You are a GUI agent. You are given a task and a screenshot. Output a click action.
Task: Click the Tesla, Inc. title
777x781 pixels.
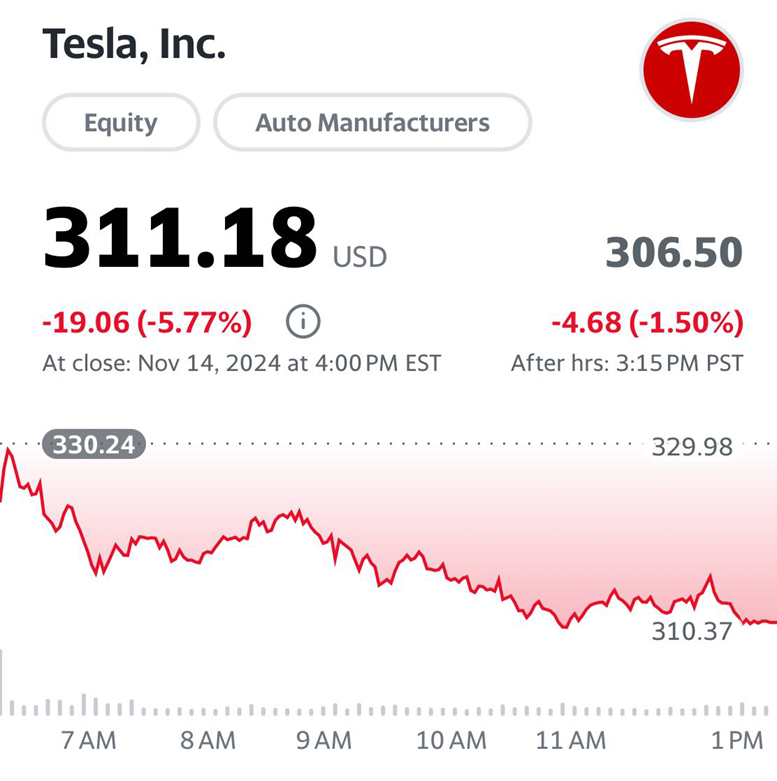[x=134, y=44]
